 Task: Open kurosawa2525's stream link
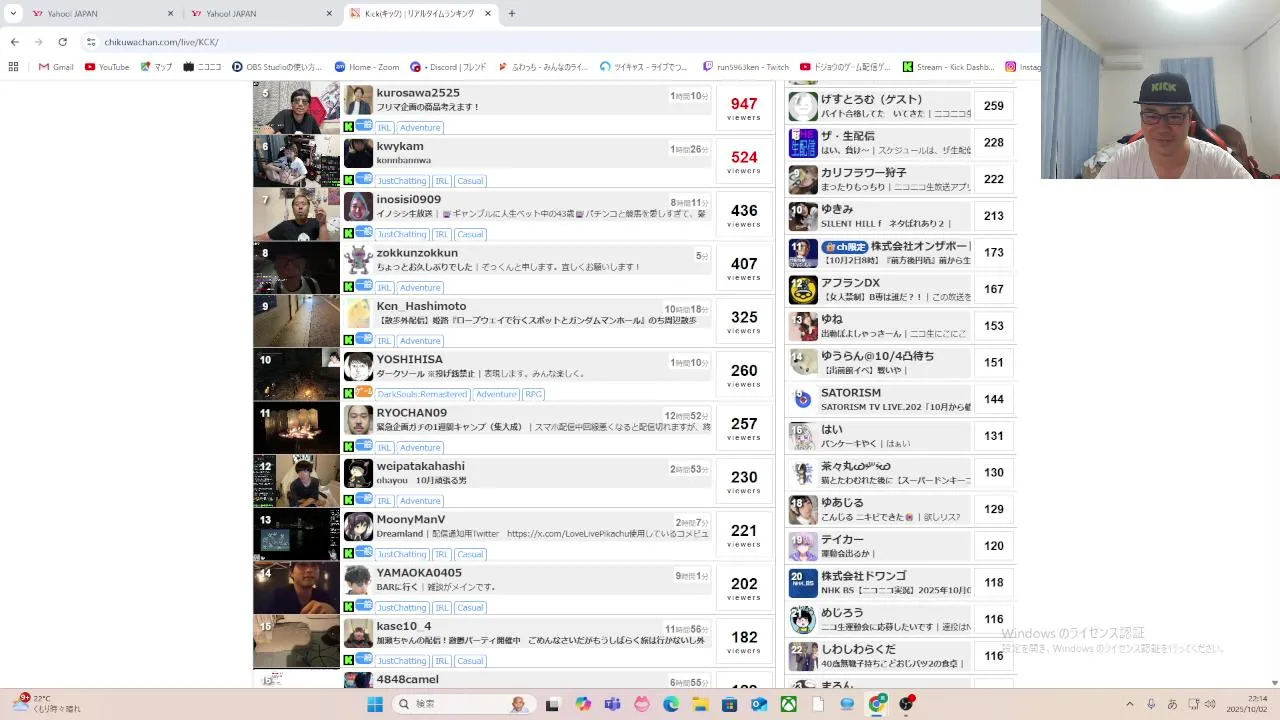pyautogui.click(x=418, y=93)
